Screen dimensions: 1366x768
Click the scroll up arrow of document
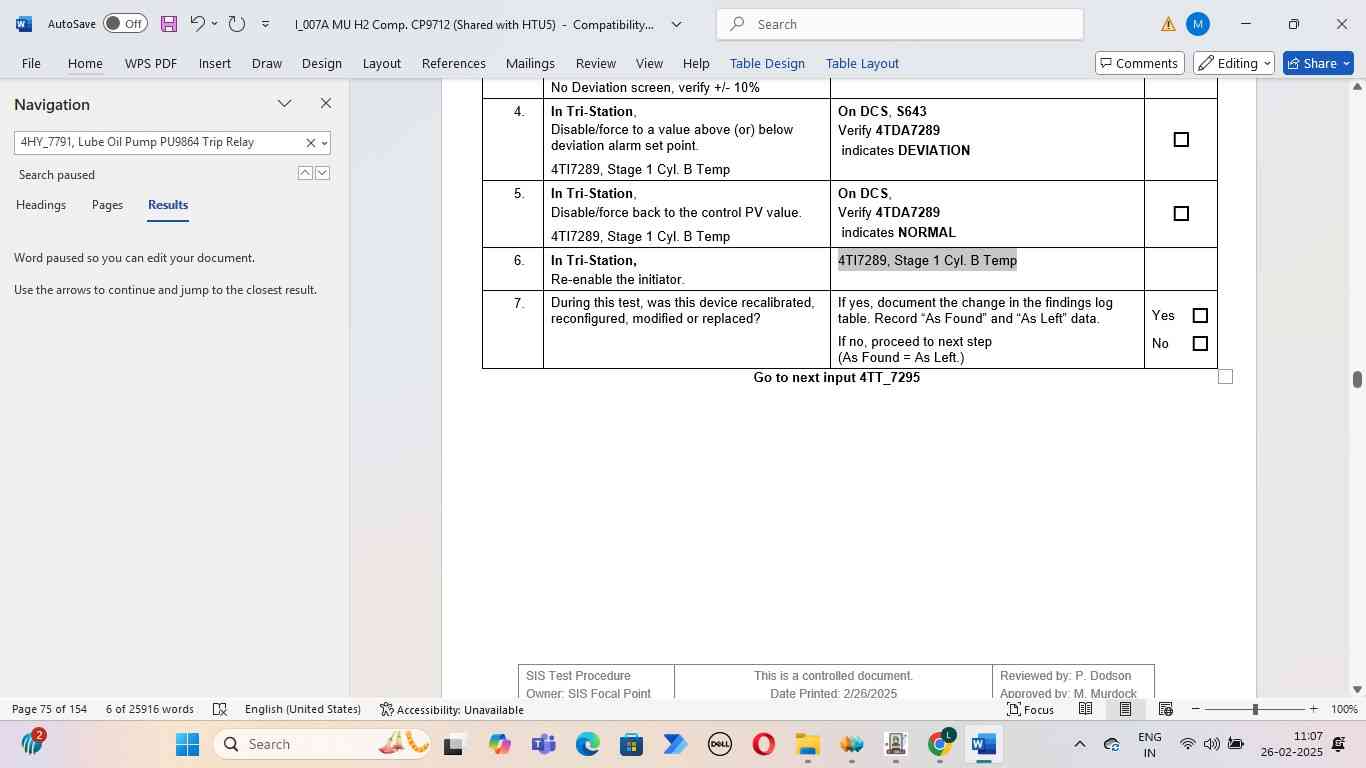(x=1357, y=87)
